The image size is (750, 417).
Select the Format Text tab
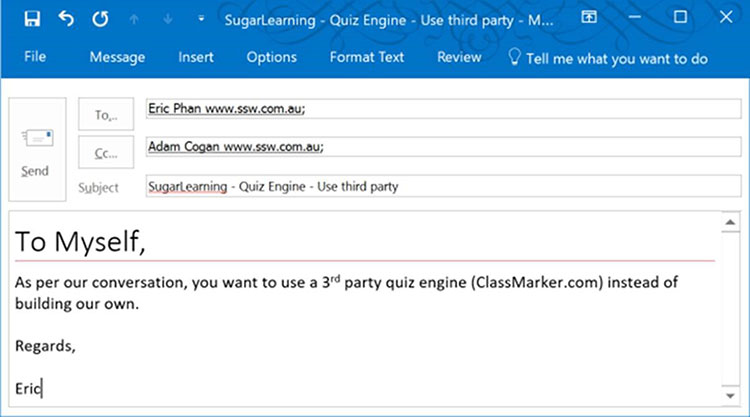click(366, 58)
